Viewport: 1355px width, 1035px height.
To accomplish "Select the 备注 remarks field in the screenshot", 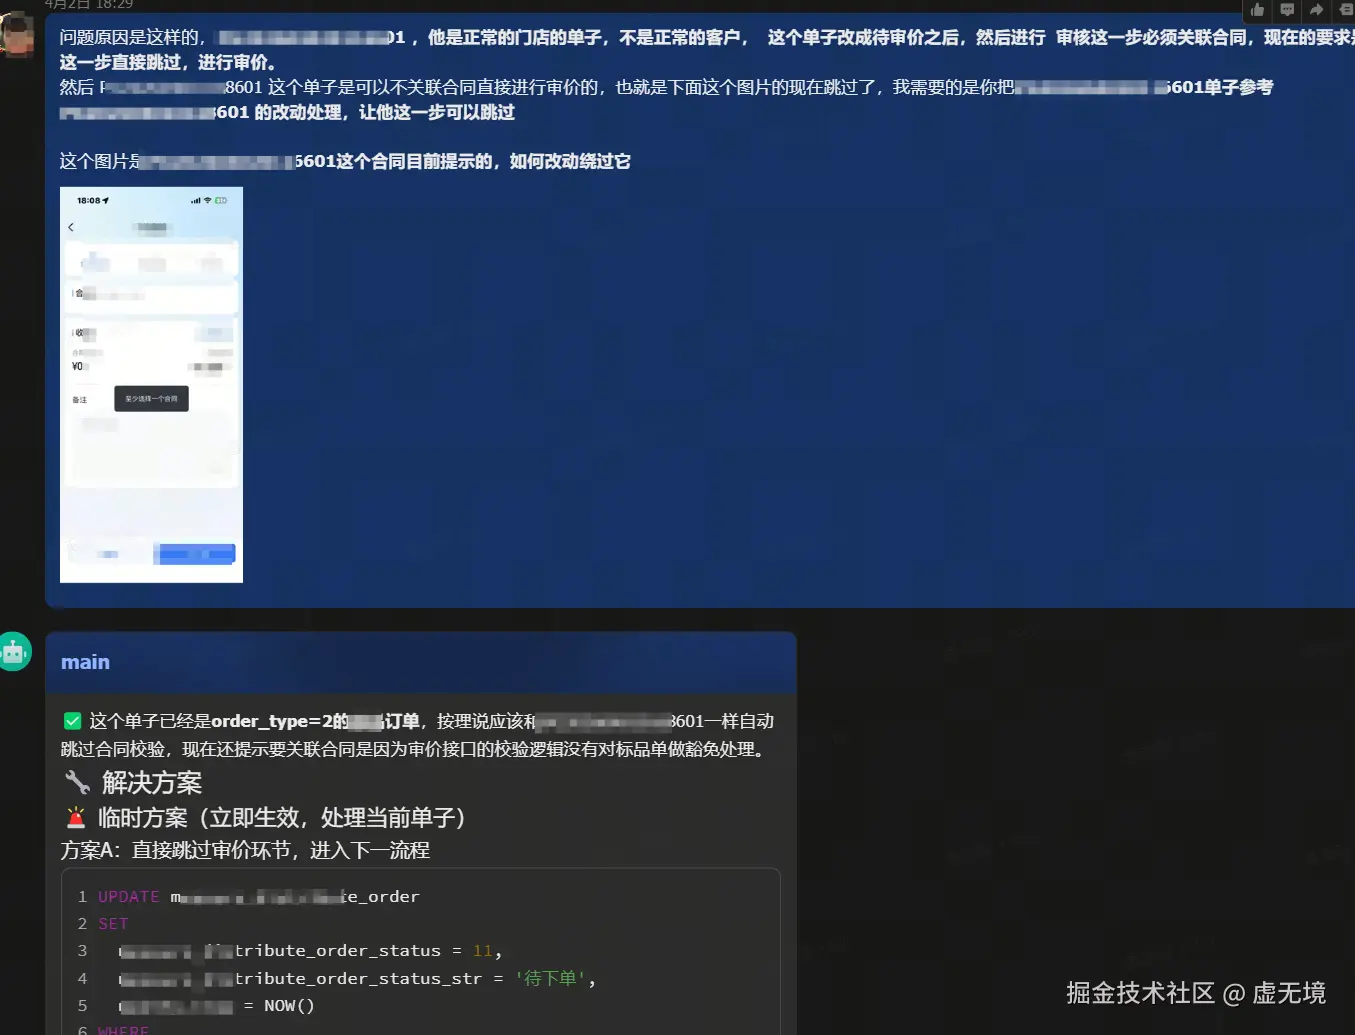I will point(79,399).
